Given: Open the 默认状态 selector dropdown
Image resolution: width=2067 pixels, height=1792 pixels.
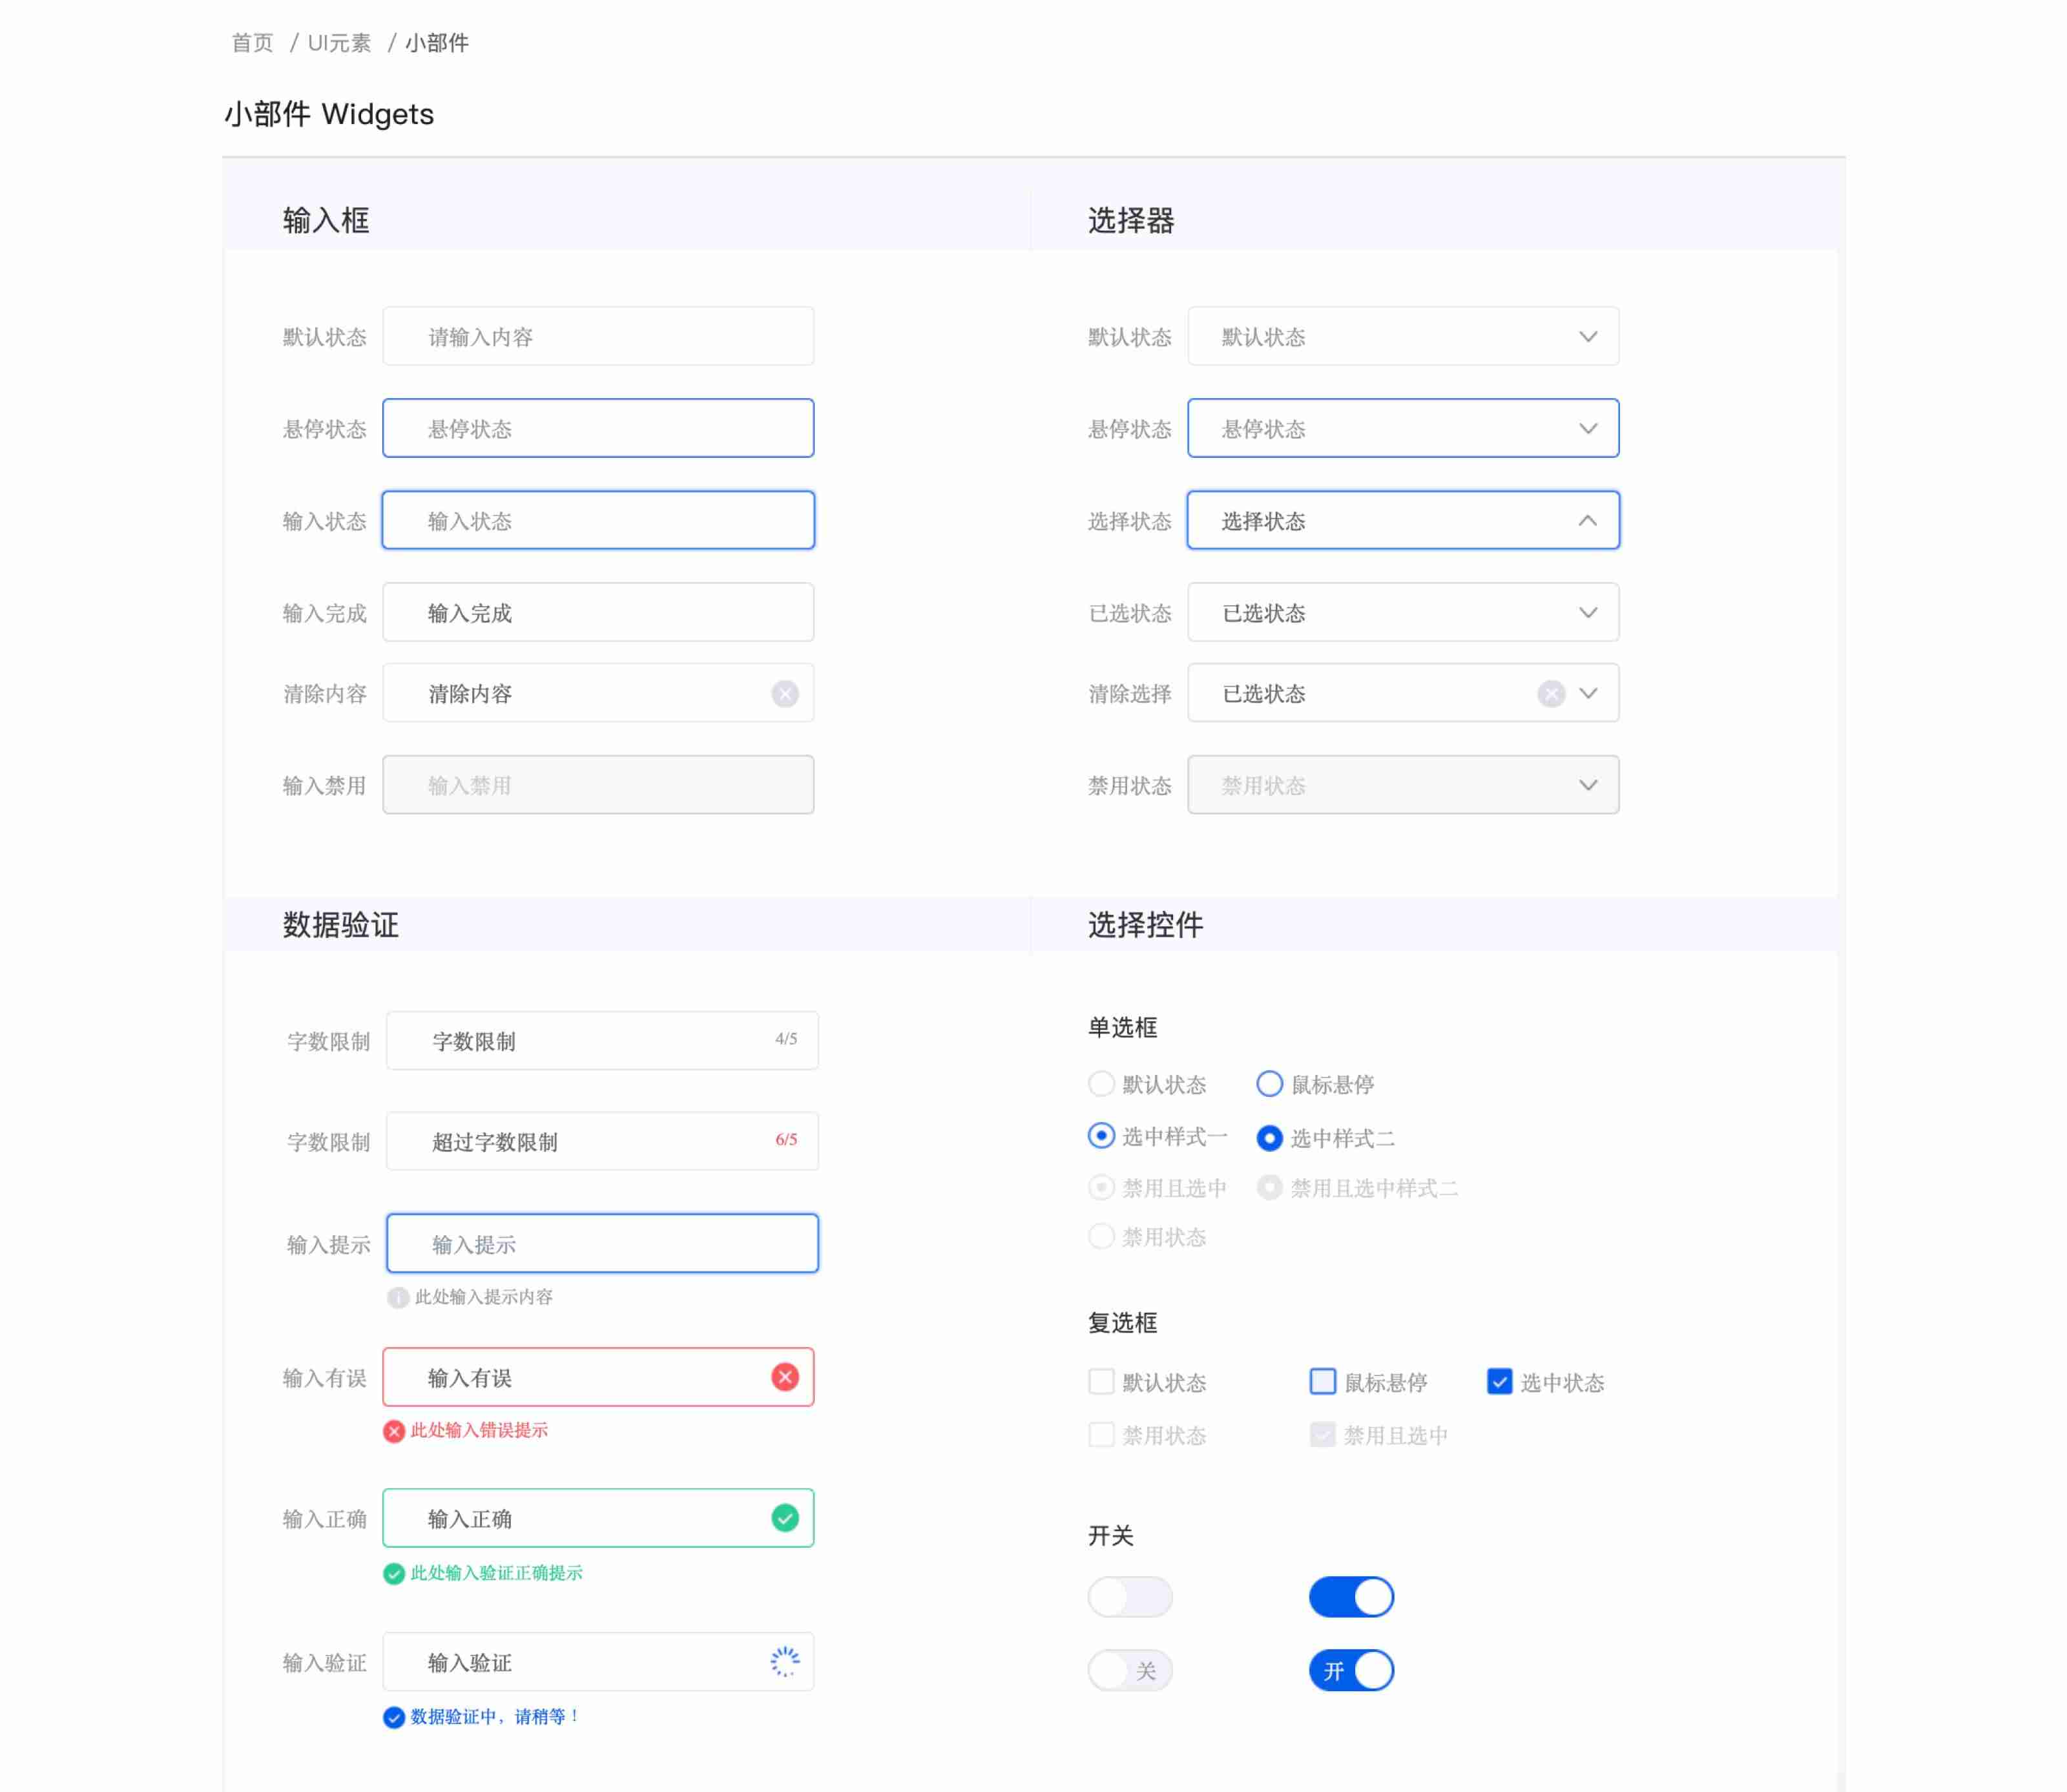Looking at the screenshot, I should tap(1403, 336).
